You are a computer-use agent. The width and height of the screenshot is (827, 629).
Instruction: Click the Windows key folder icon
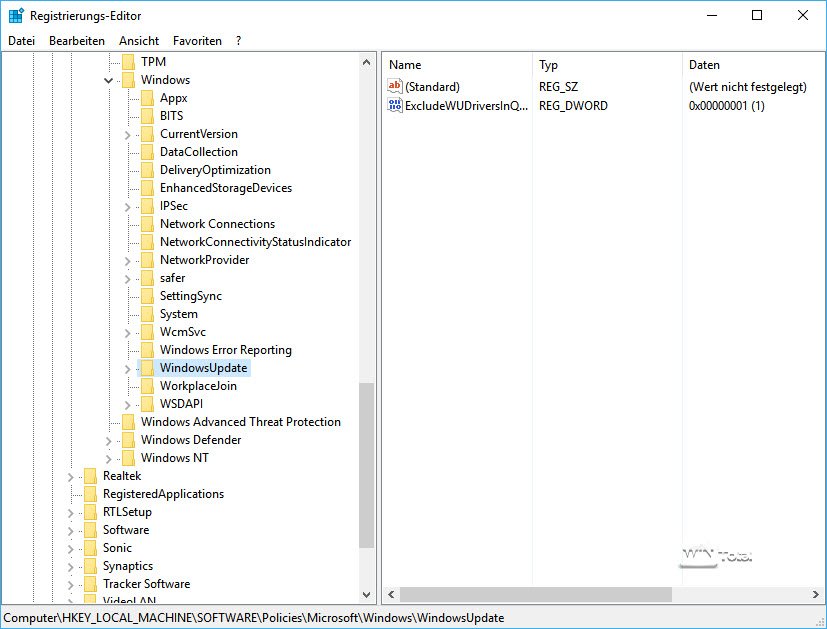(128, 80)
